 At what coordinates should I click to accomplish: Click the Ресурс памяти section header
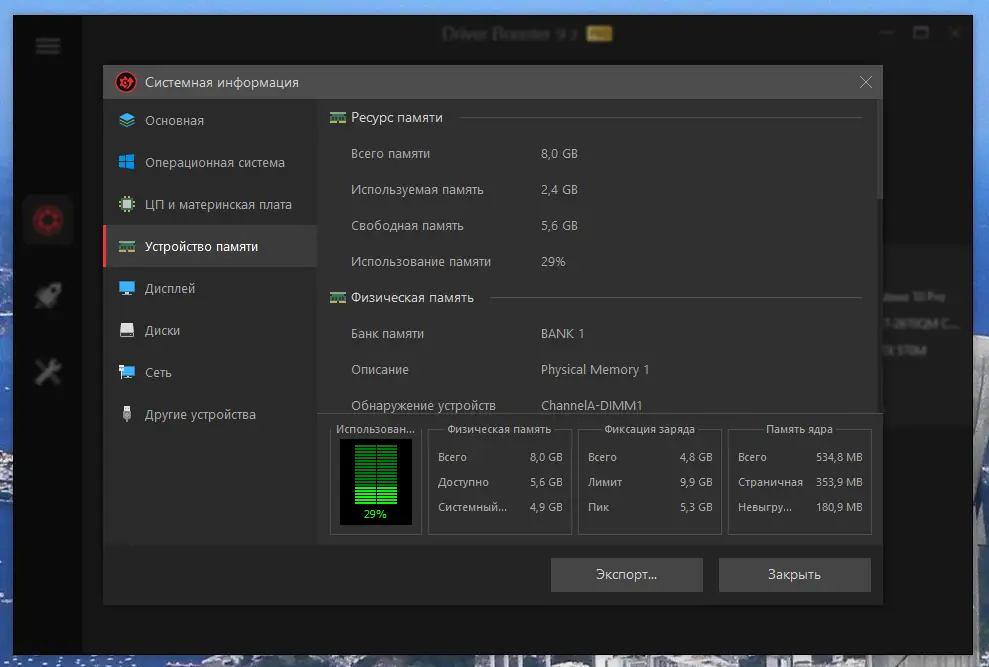point(396,118)
